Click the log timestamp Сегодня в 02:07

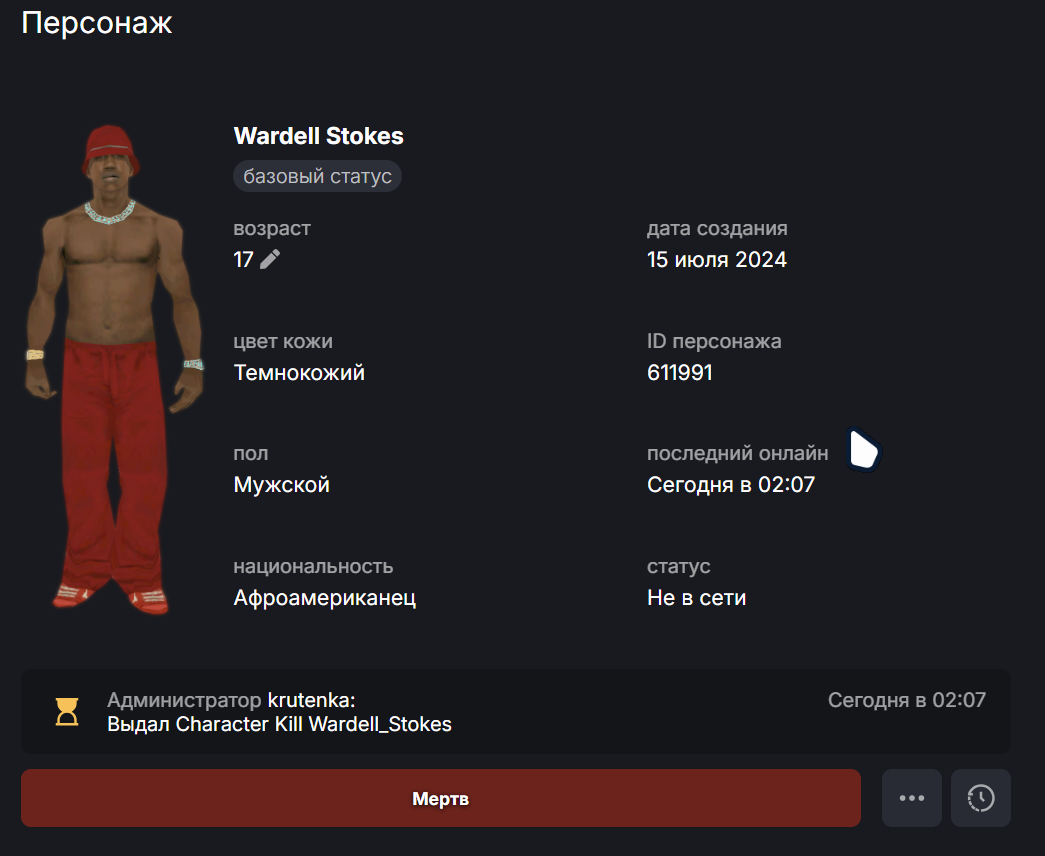click(x=906, y=700)
